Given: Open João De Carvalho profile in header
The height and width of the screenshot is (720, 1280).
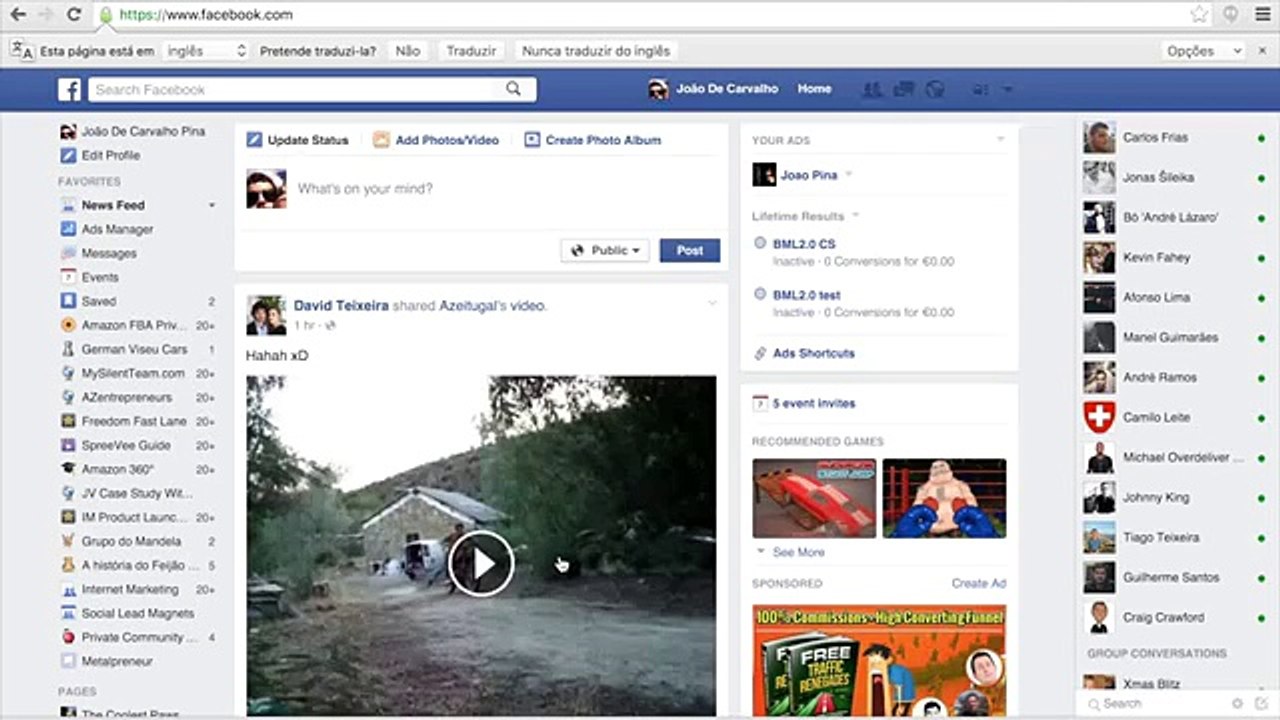Looking at the screenshot, I should tap(713, 89).
